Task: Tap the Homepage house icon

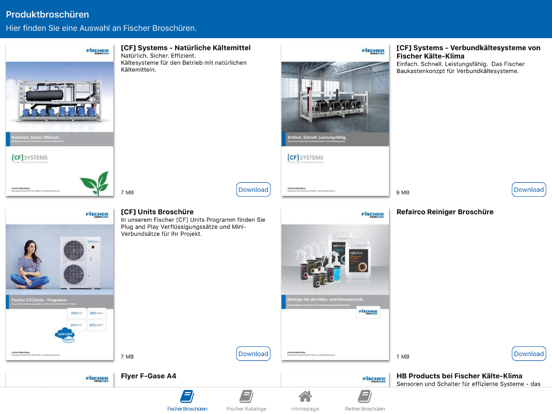Action: 305,396
